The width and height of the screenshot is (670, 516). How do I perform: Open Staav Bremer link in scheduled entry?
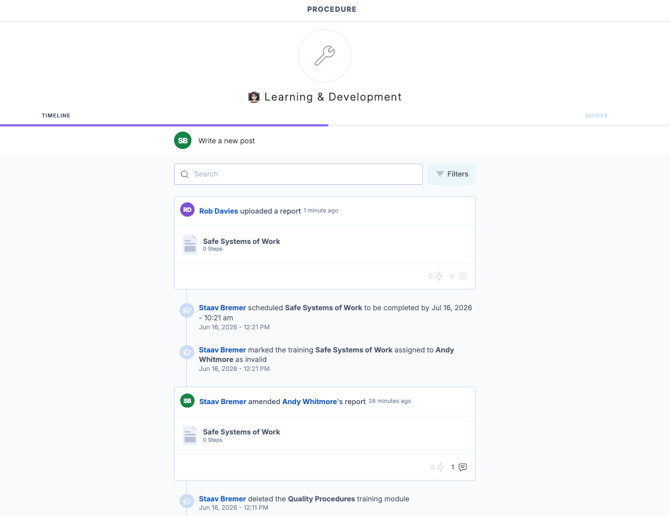[222, 308]
